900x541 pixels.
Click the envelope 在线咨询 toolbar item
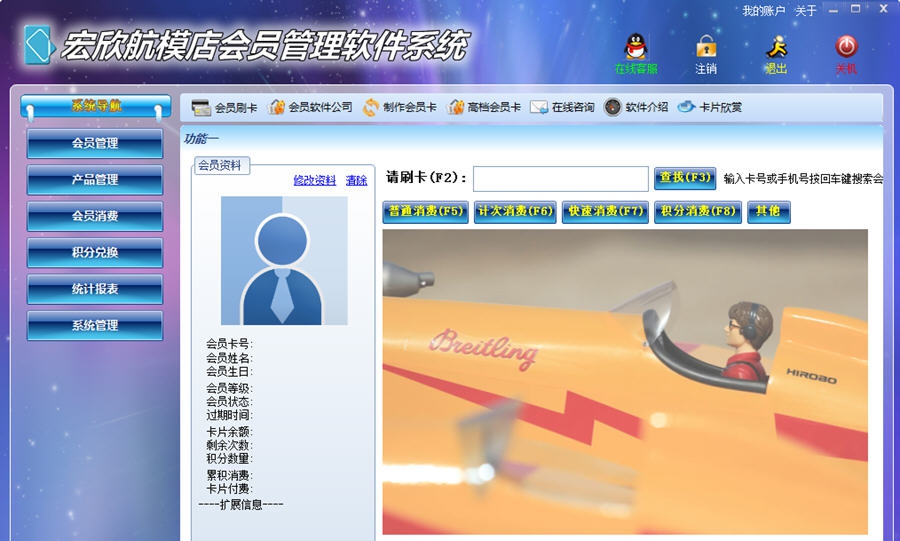pos(562,107)
